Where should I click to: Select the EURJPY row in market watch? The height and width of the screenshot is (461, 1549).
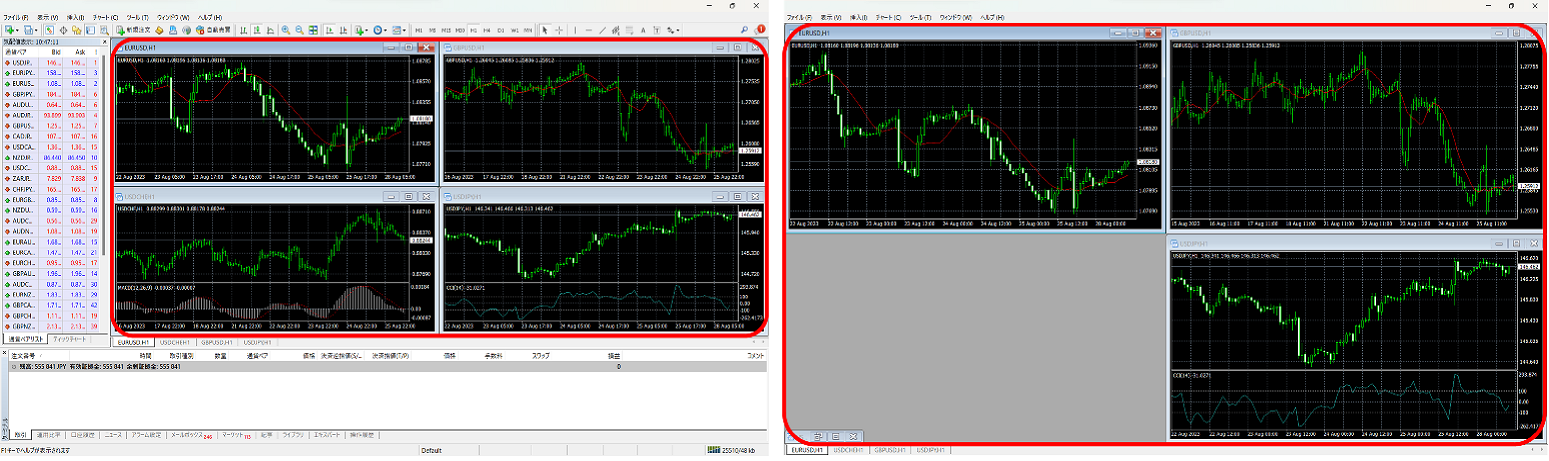coord(51,73)
